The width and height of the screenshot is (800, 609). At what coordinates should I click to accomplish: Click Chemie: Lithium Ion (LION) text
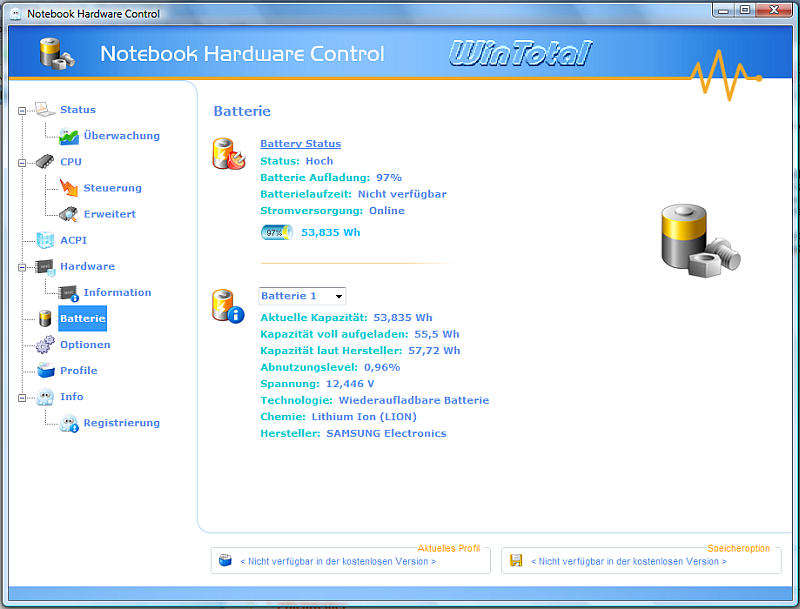pos(338,417)
